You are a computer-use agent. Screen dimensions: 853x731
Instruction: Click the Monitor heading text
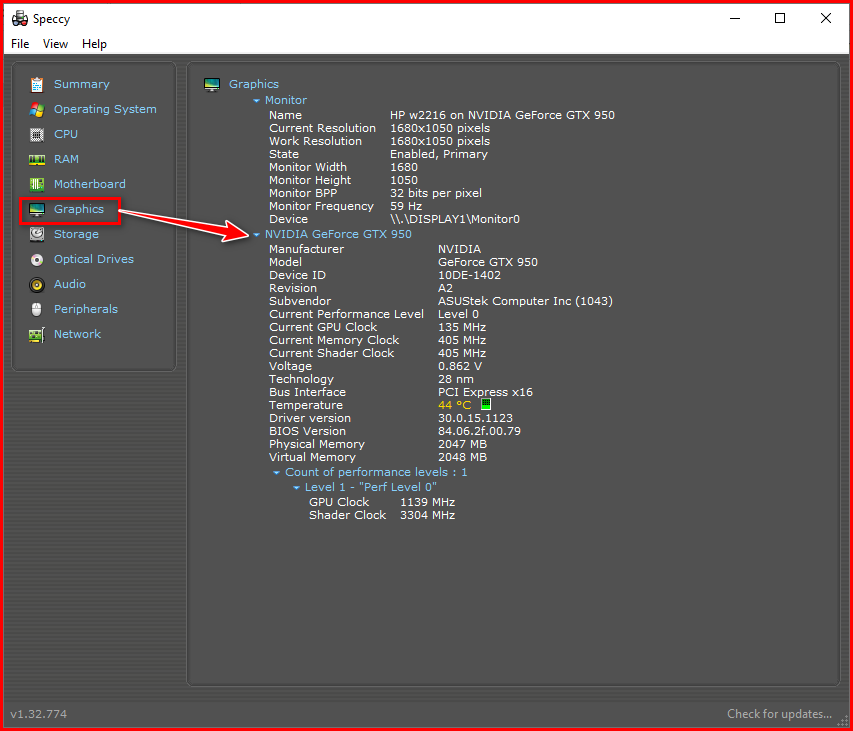(x=286, y=100)
